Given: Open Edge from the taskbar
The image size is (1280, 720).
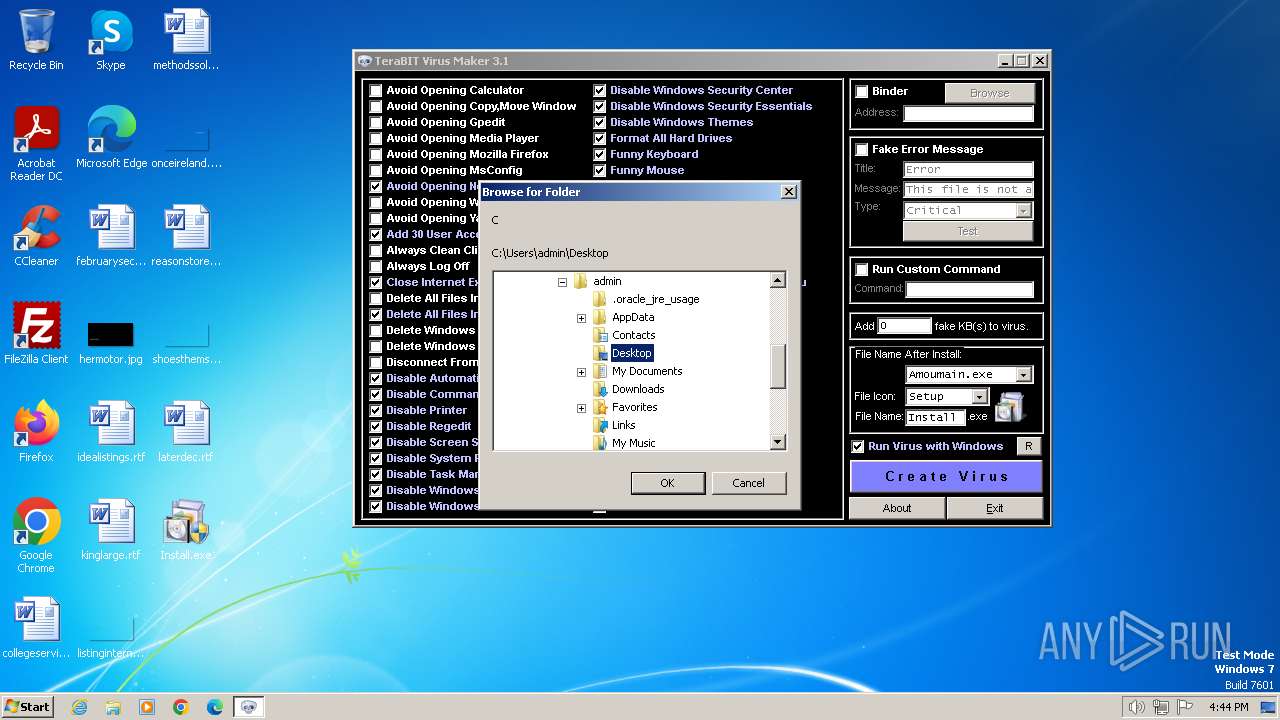Looking at the screenshot, I should click(215, 707).
